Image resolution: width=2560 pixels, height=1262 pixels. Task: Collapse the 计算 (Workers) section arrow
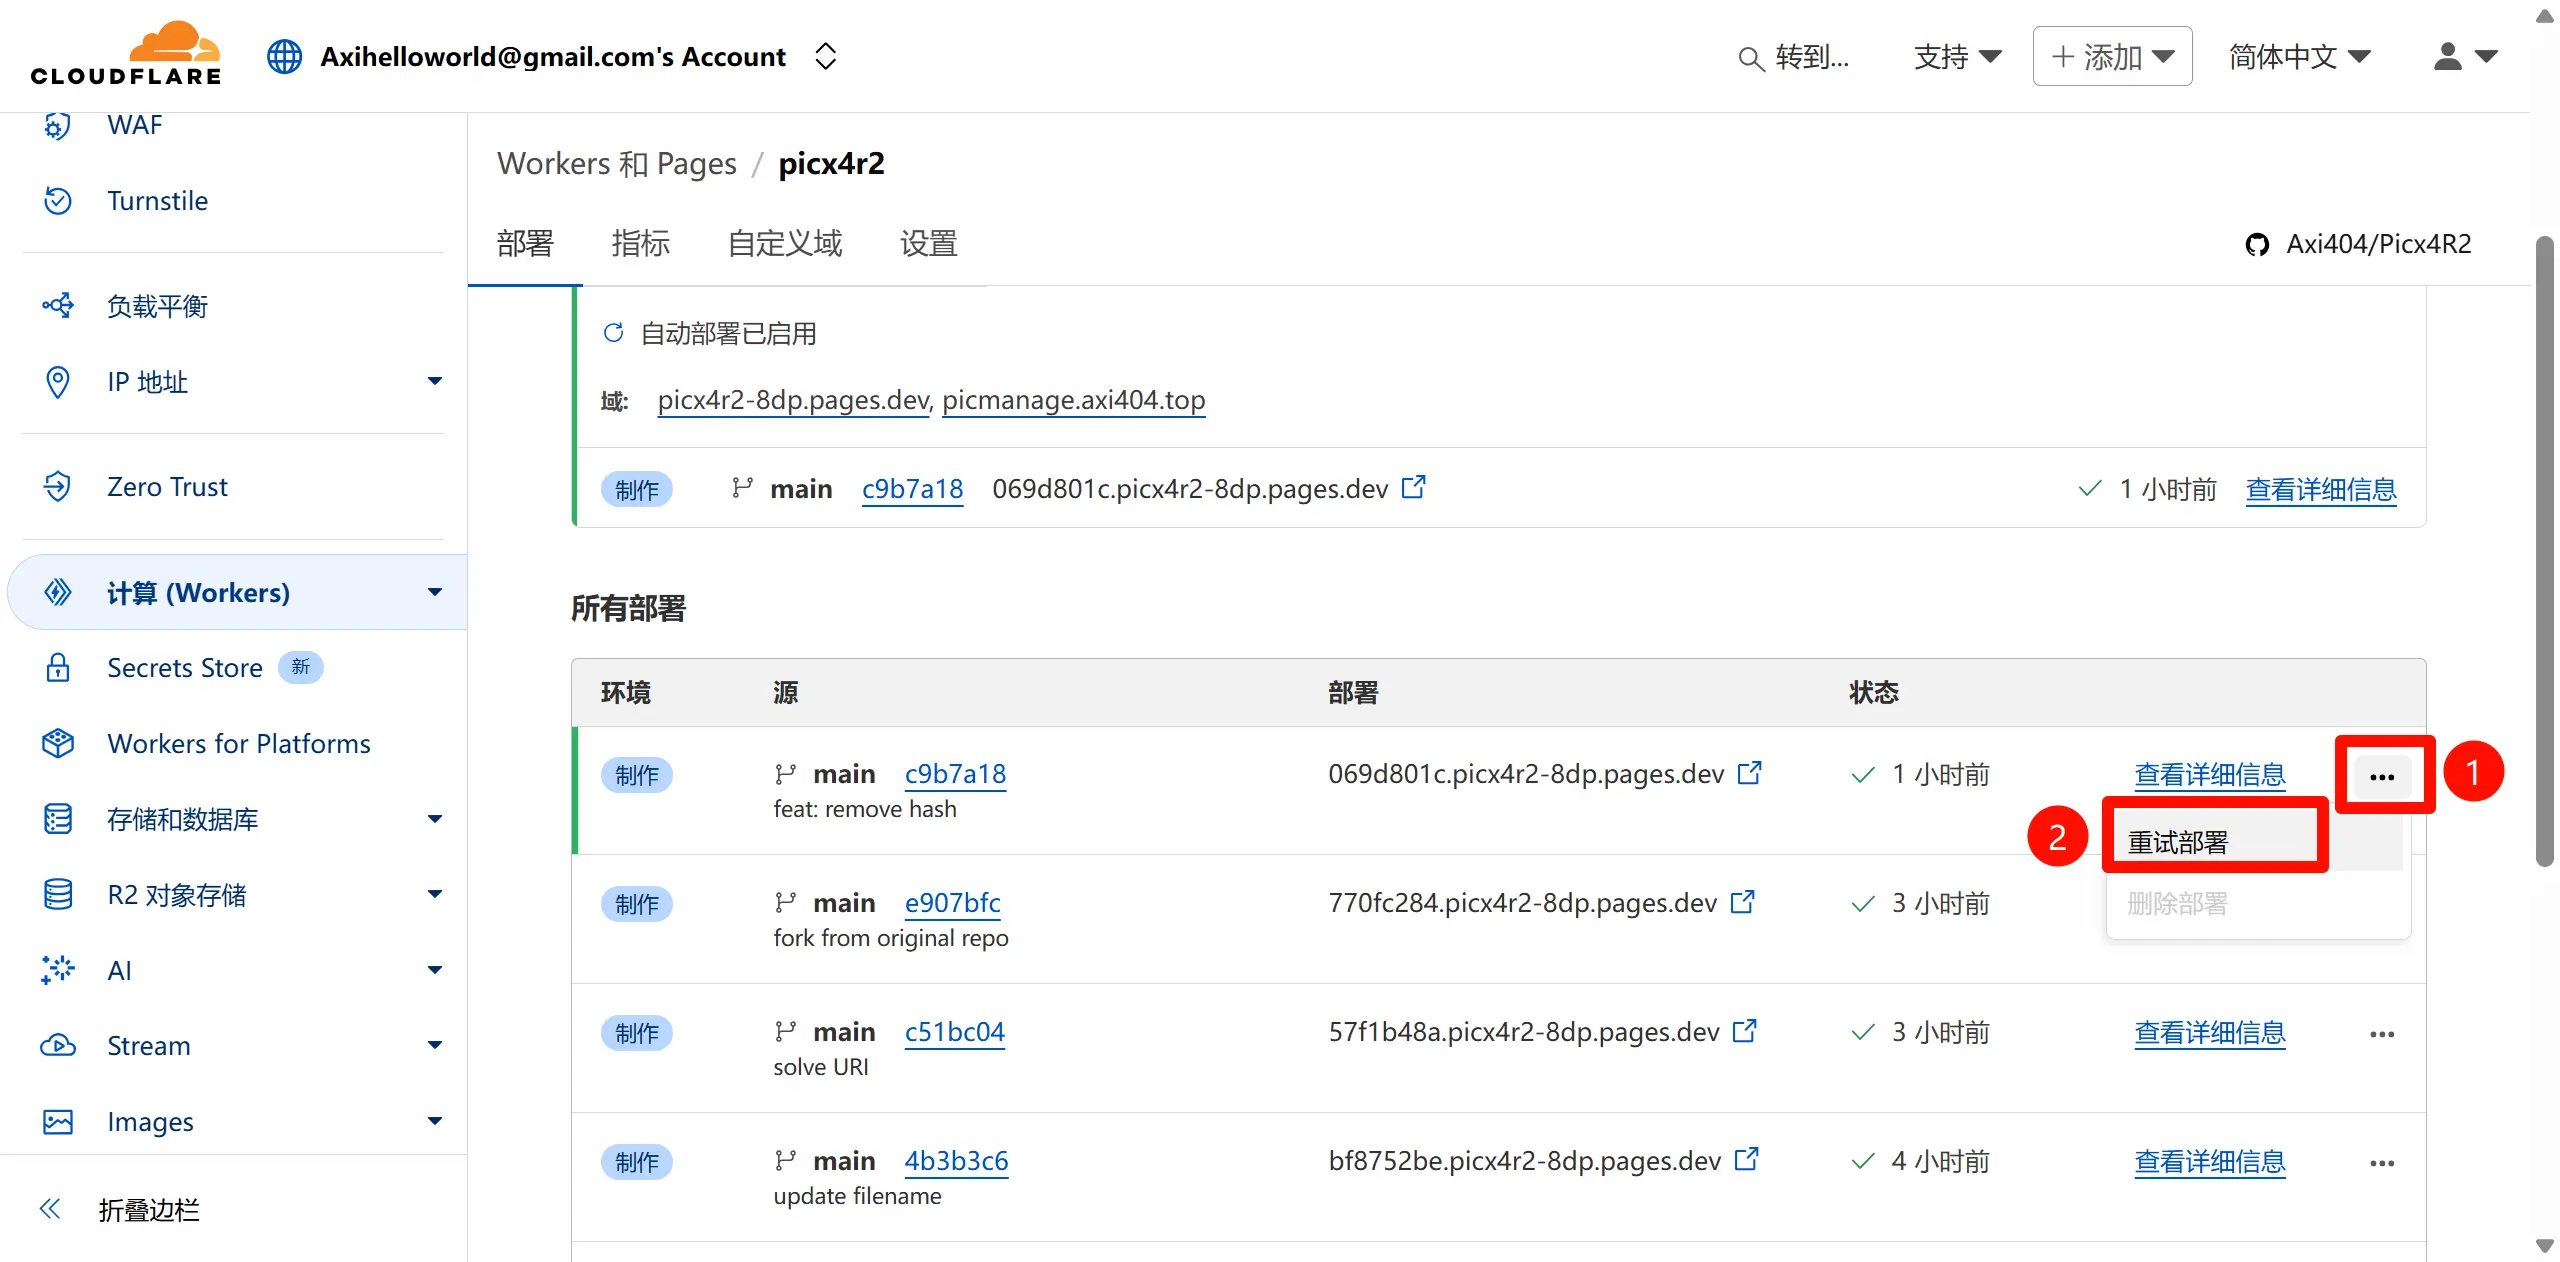[x=435, y=592]
